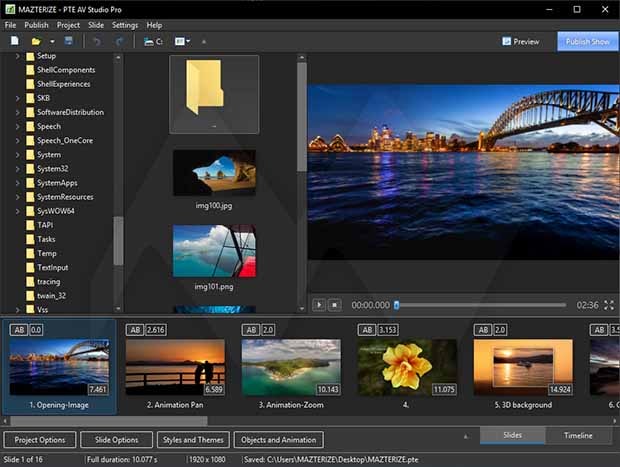
Task: Click the Save project icon
Action: [68, 41]
